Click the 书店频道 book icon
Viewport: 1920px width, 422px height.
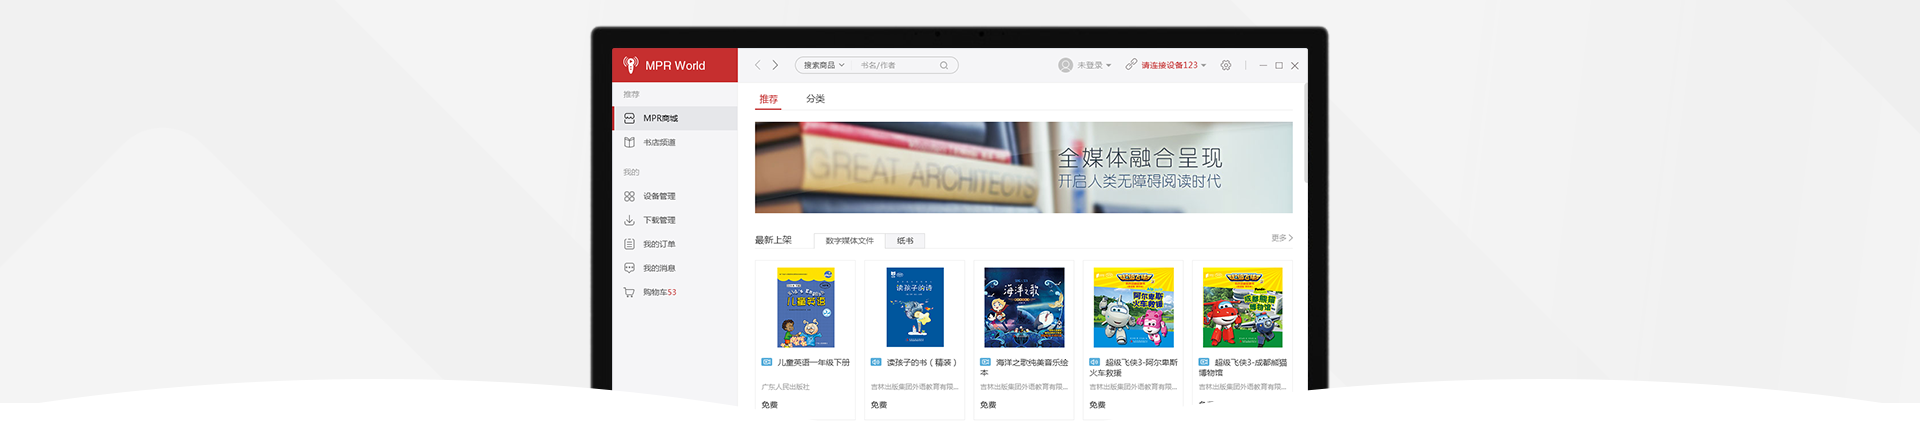(x=629, y=142)
